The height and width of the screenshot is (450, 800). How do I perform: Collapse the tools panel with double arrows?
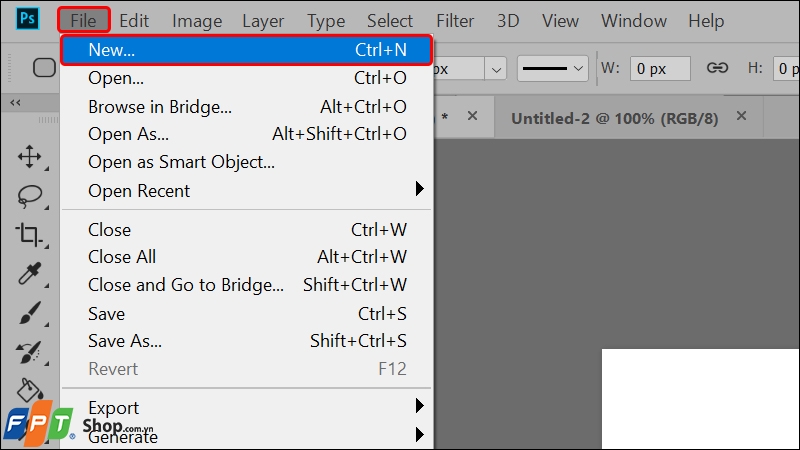[15, 102]
